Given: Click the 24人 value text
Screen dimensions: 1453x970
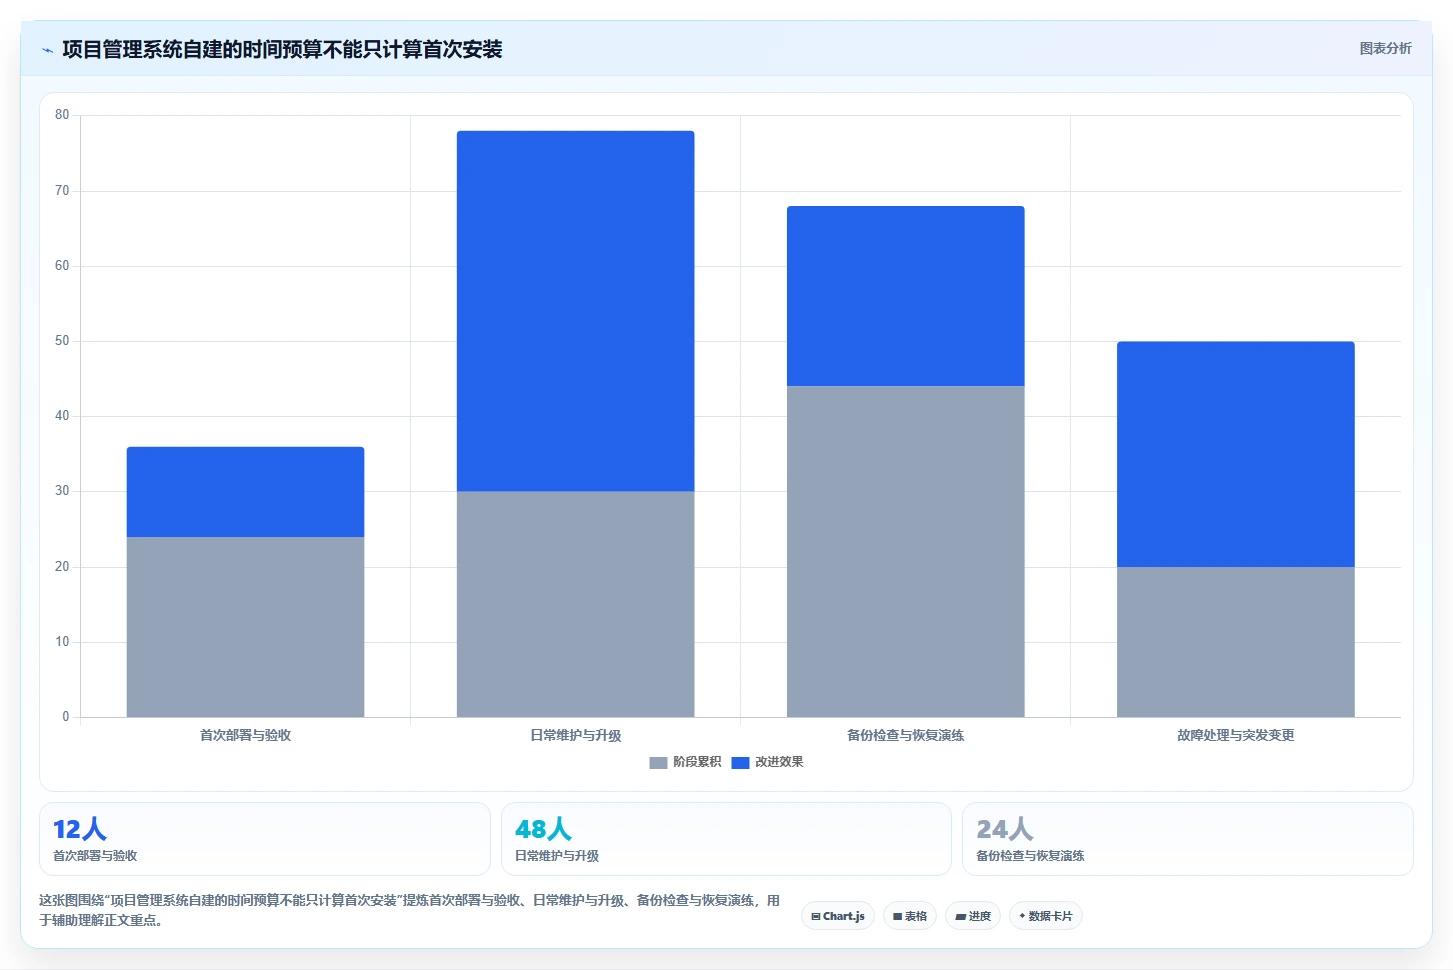Looking at the screenshot, I should pyautogui.click(x=1005, y=829).
